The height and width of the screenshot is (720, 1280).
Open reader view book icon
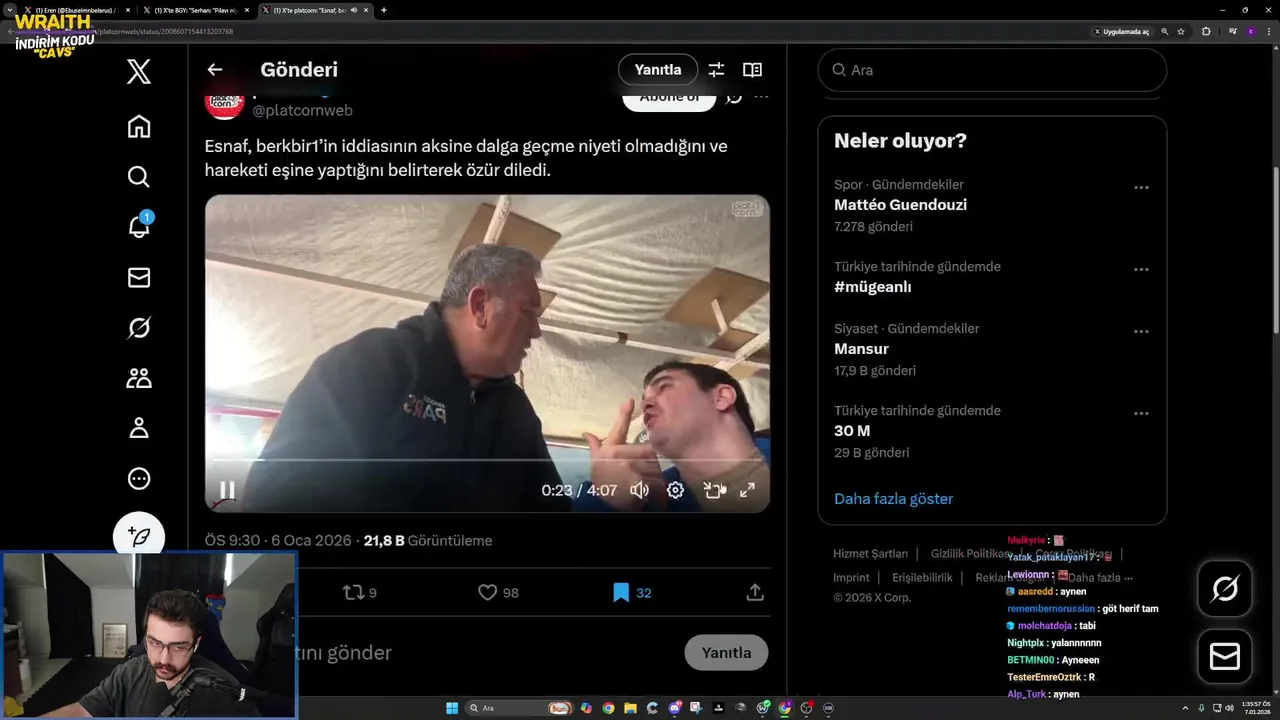pos(752,70)
